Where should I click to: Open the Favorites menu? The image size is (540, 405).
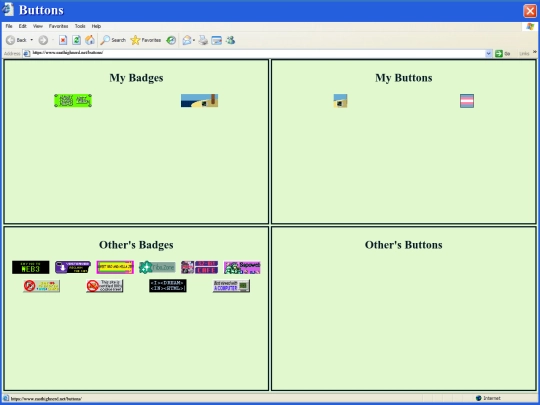click(x=58, y=26)
